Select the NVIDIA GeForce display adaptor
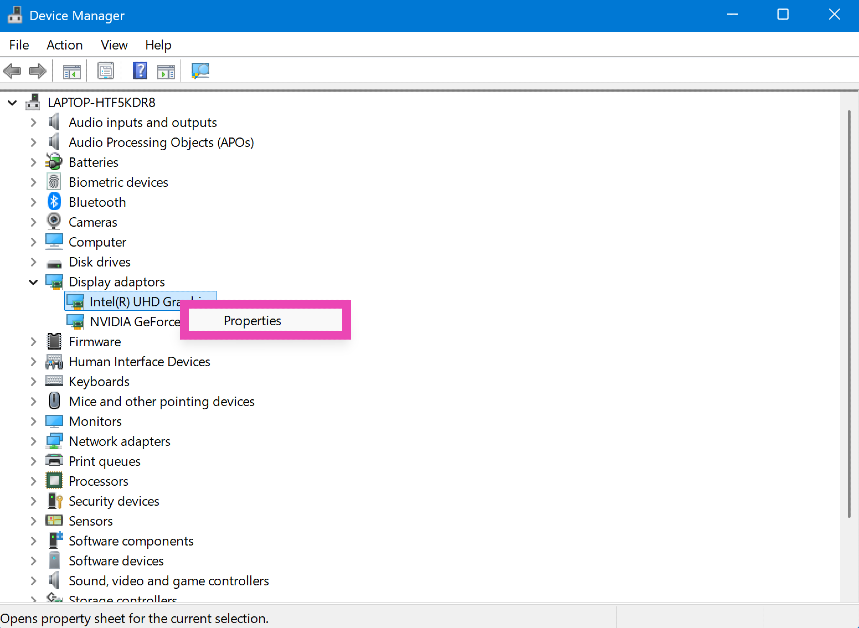The width and height of the screenshot is (859, 628). (133, 322)
